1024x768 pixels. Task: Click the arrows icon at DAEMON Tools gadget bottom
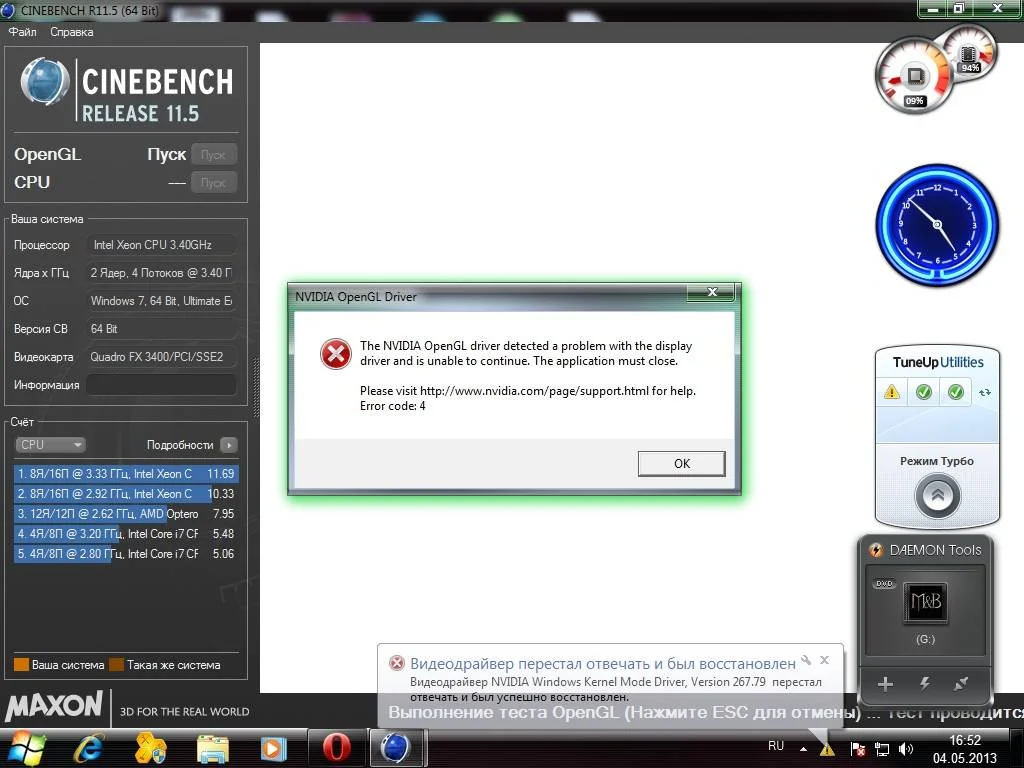[961, 684]
